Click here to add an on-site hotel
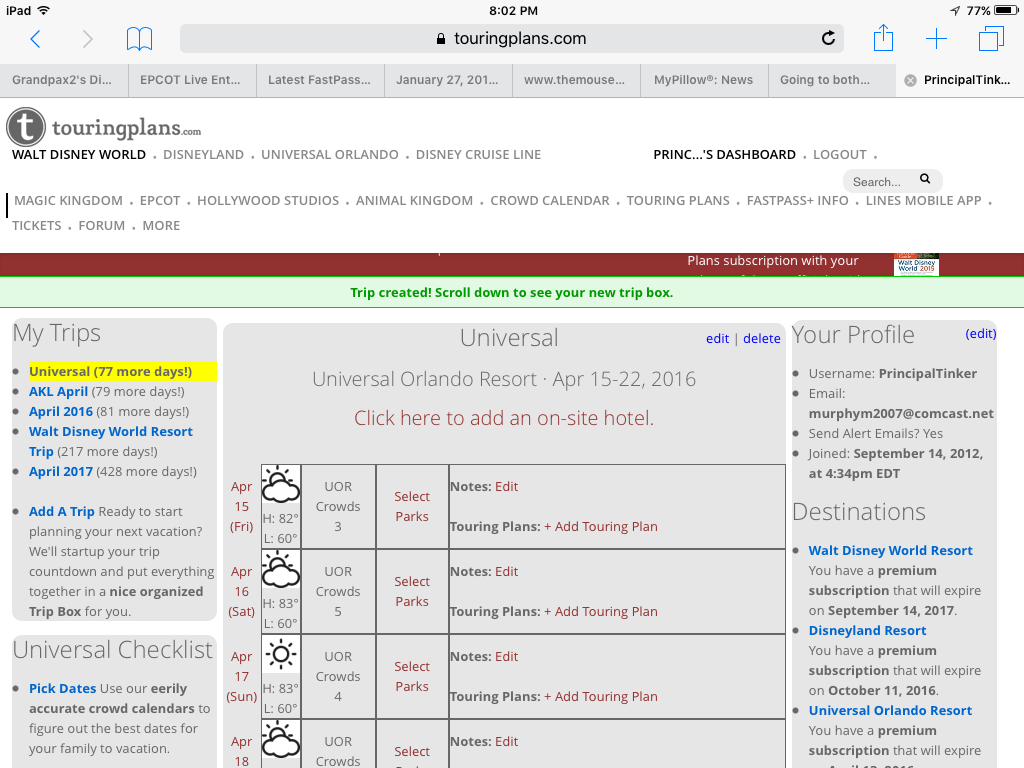This screenshot has width=1024, height=768. click(504, 418)
